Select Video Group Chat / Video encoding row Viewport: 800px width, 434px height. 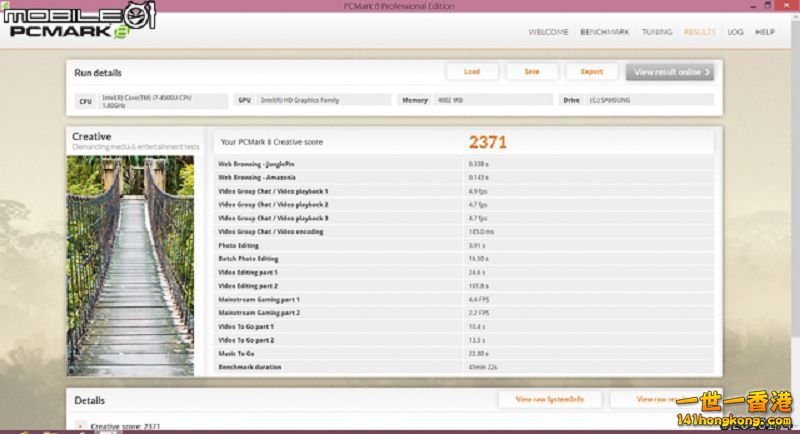coord(464,232)
